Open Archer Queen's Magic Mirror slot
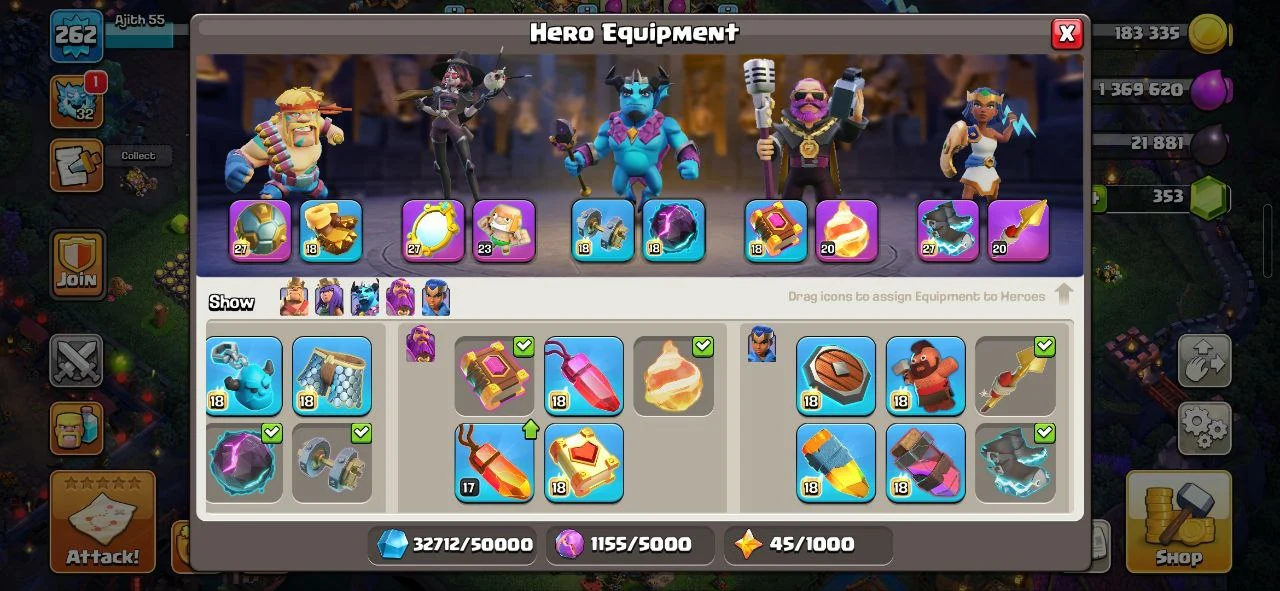1280x591 pixels. [x=433, y=231]
